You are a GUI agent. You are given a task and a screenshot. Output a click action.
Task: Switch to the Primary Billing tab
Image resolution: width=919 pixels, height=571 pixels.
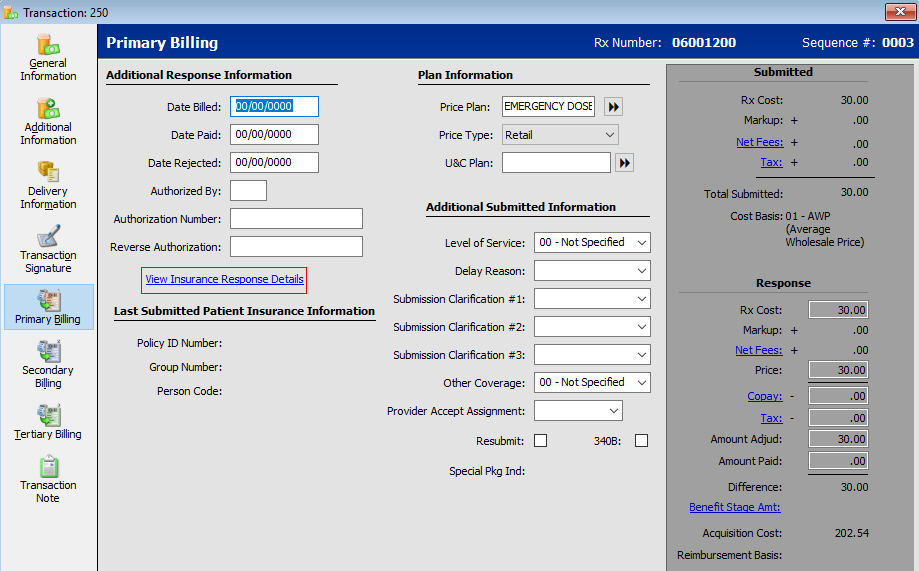[x=48, y=307]
